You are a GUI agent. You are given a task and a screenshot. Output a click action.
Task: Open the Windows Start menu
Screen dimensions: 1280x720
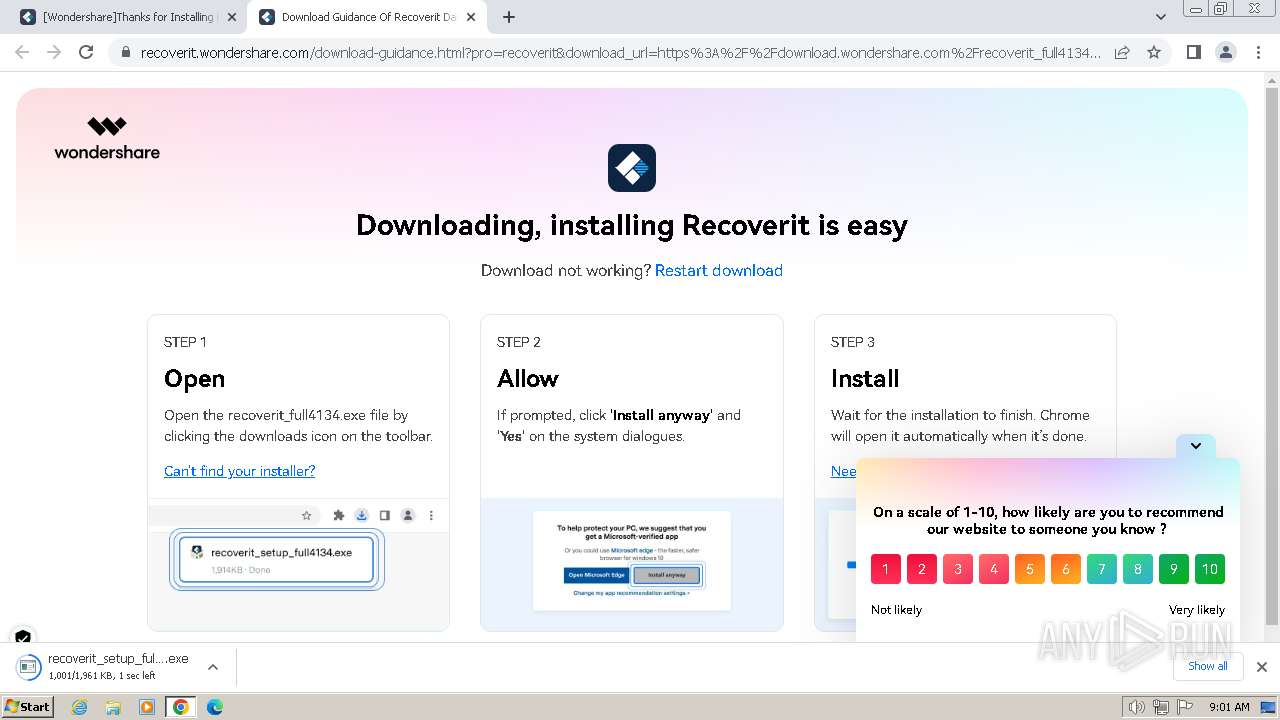[28, 707]
